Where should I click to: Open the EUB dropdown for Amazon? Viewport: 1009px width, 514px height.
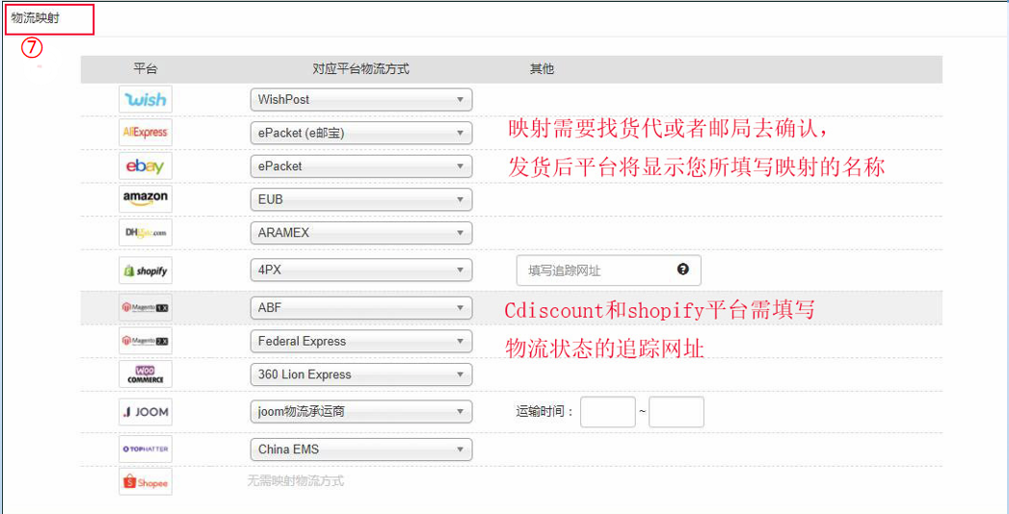pyautogui.click(x=361, y=199)
